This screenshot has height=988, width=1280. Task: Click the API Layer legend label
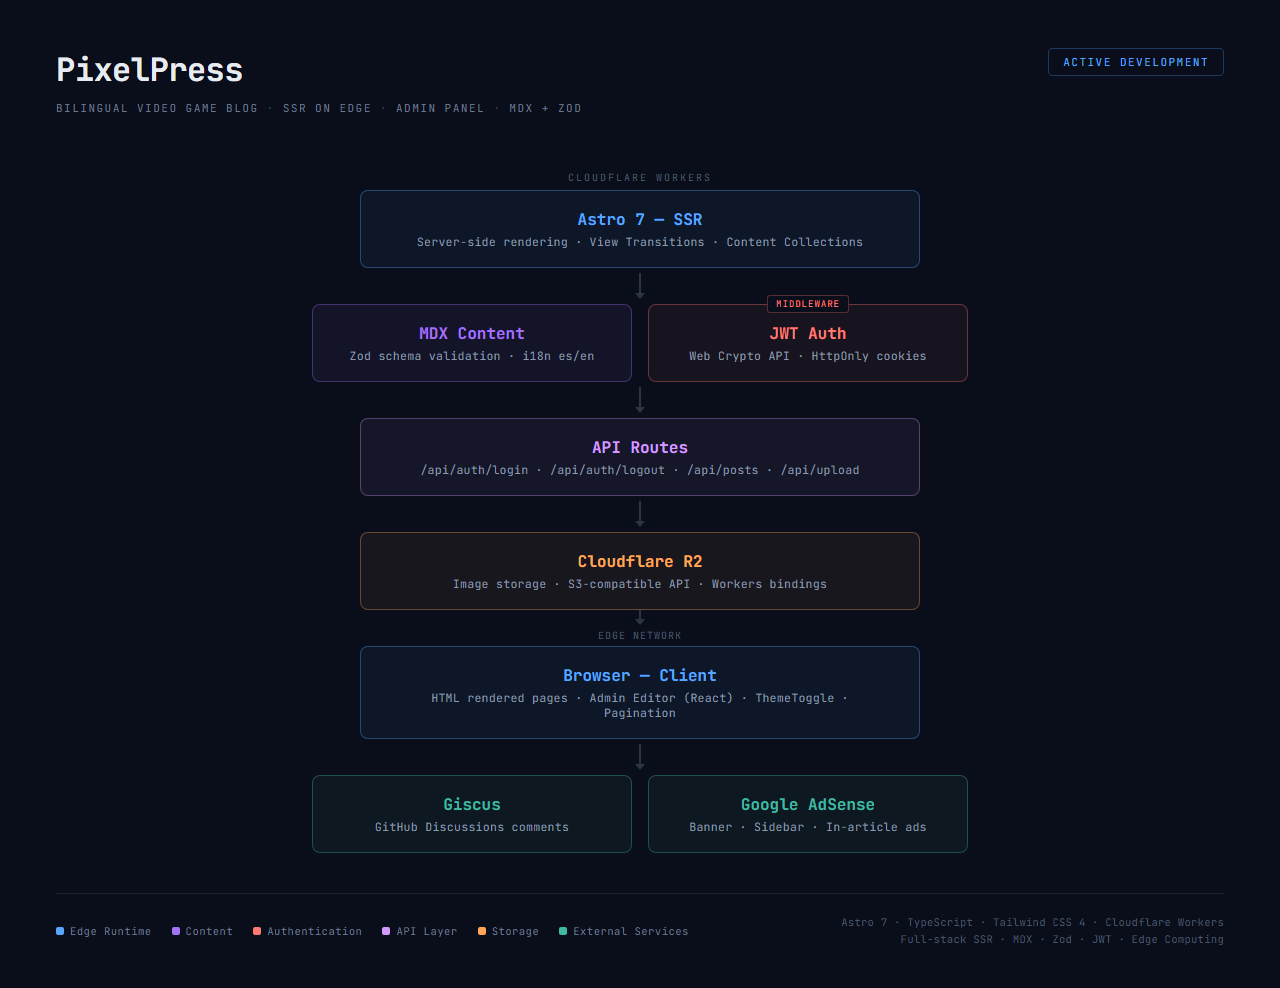pyautogui.click(x=427, y=931)
